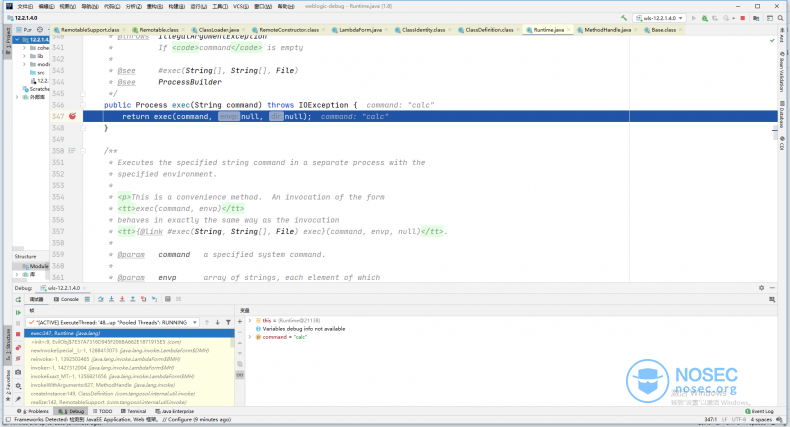The height and width of the screenshot is (427, 790).
Task: Collapse the 12.2.1.4 project root node
Action: (x=17, y=39)
